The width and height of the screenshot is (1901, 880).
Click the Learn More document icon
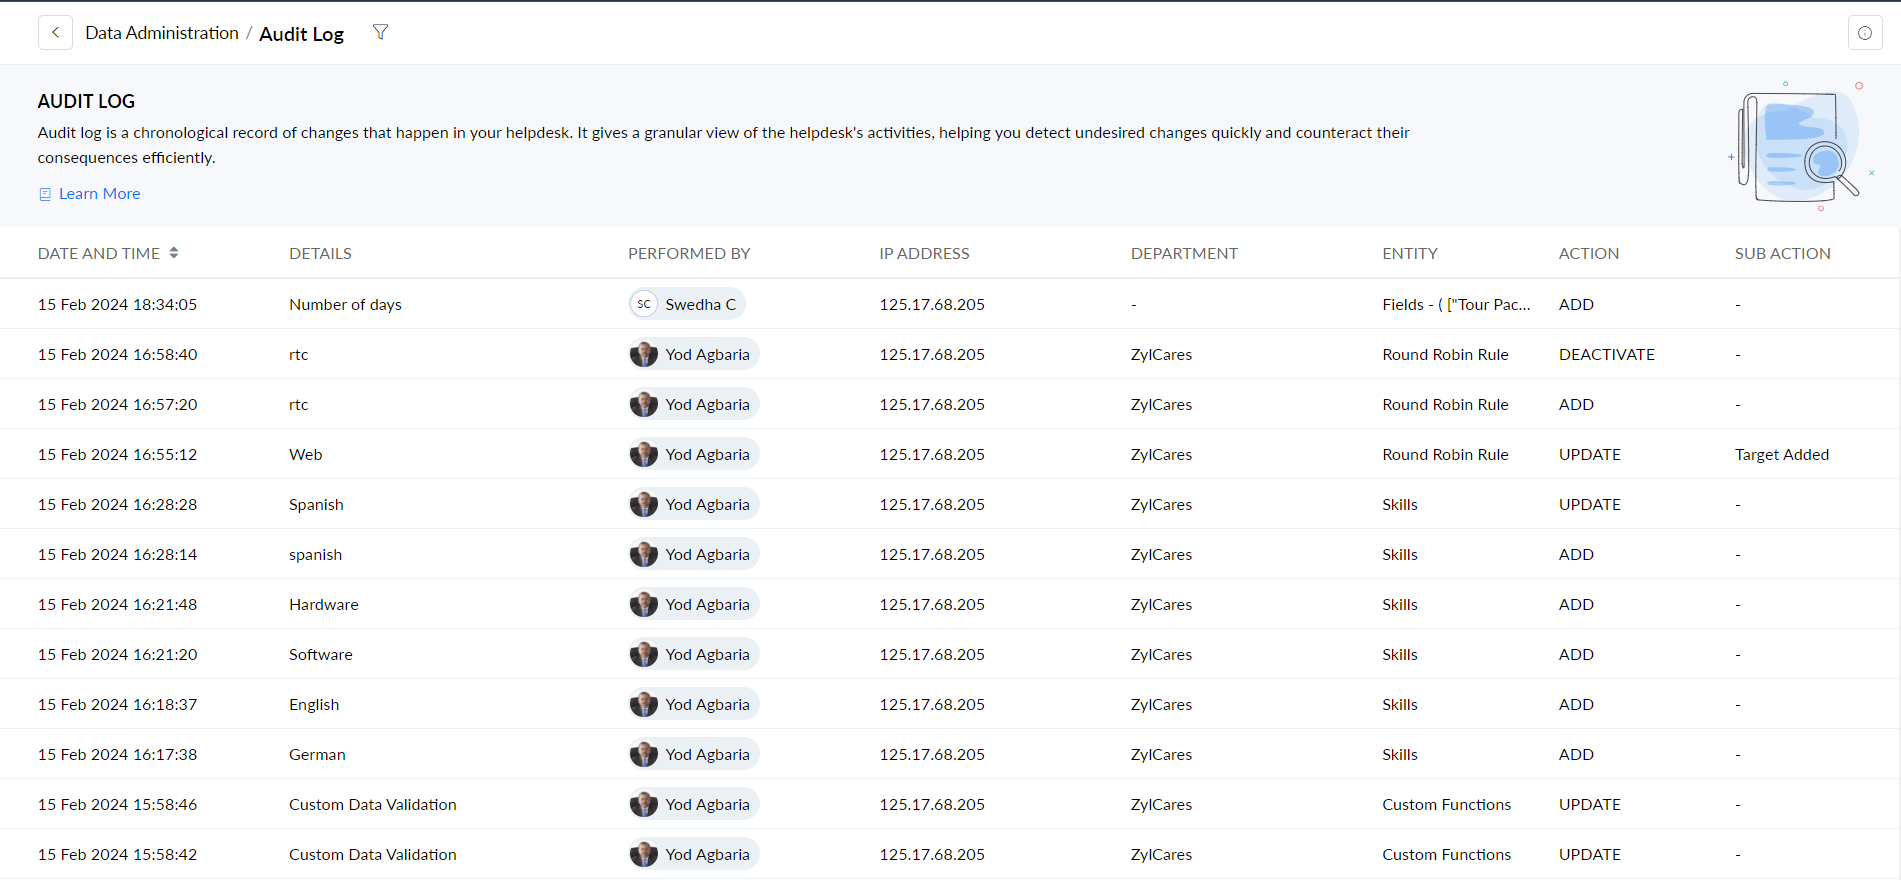[x=45, y=194]
